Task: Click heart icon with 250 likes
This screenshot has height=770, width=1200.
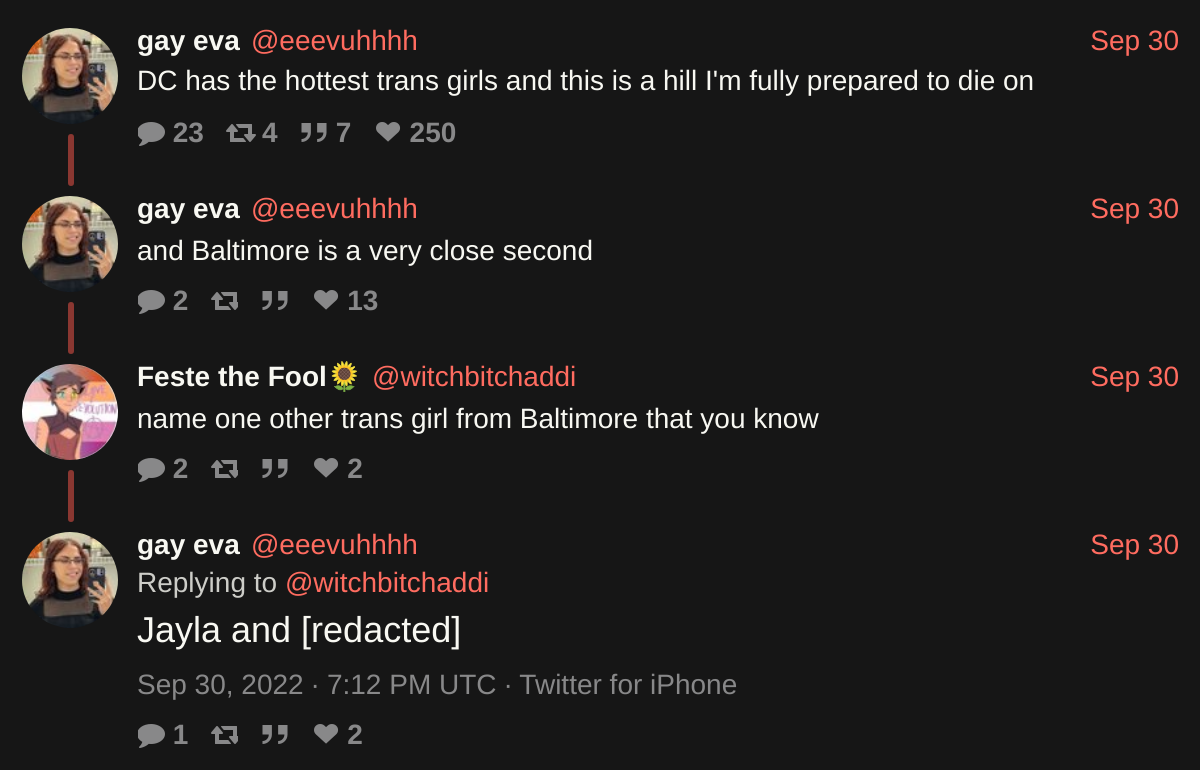Action: pos(388,132)
